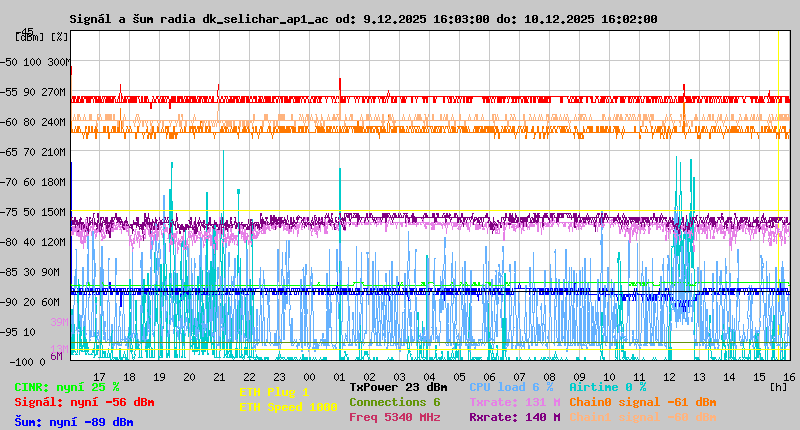Click the Chain0 signal -61 dBm label

click(x=642, y=402)
